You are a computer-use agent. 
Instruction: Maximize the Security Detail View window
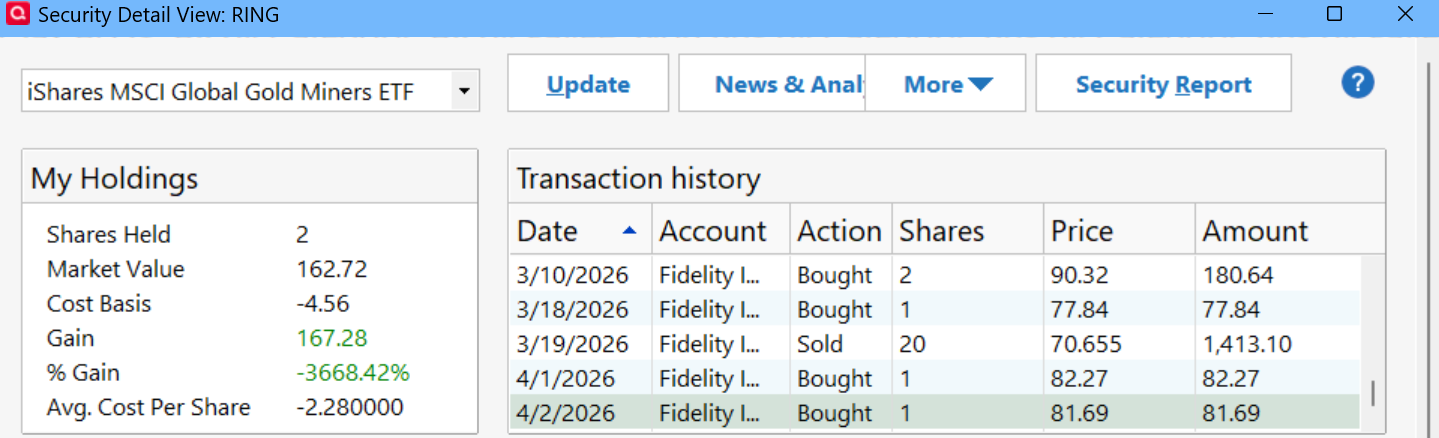[1334, 14]
